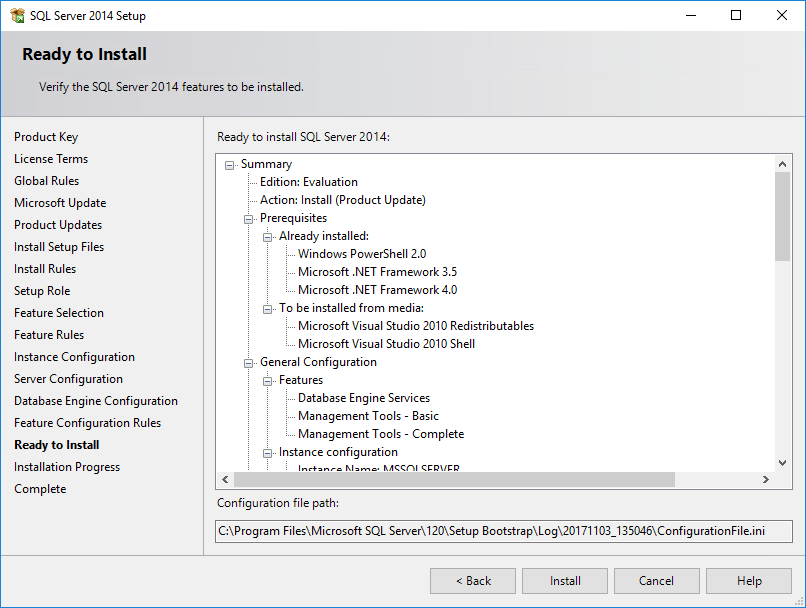Collapse the Features tree node

tap(267, 381)
